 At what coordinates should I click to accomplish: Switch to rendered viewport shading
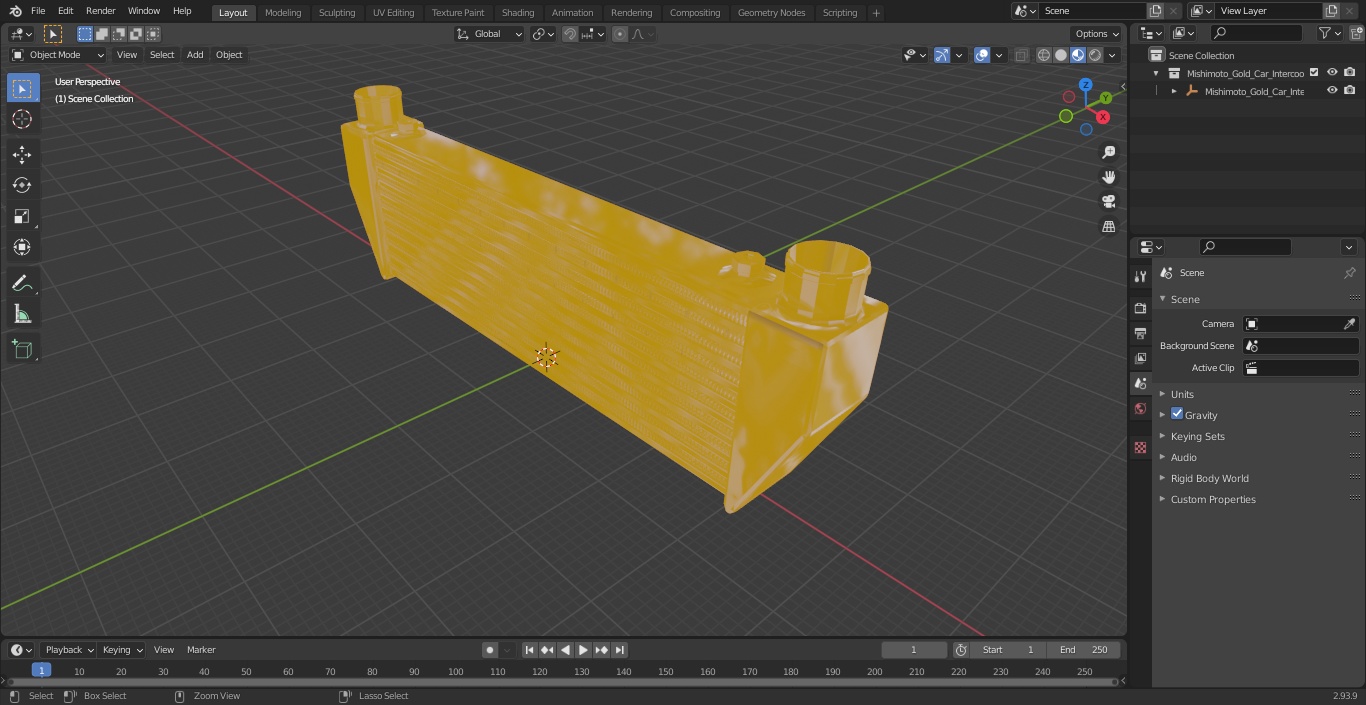pos(1095,55)
